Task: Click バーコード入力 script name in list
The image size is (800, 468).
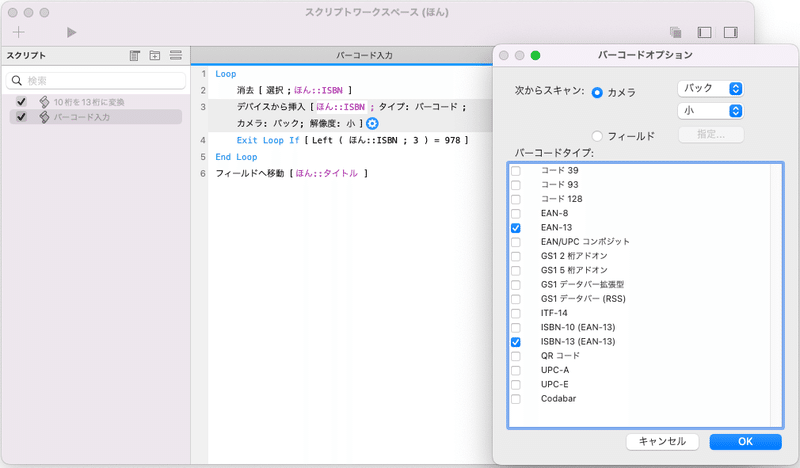Action: [x=82, y=117]
